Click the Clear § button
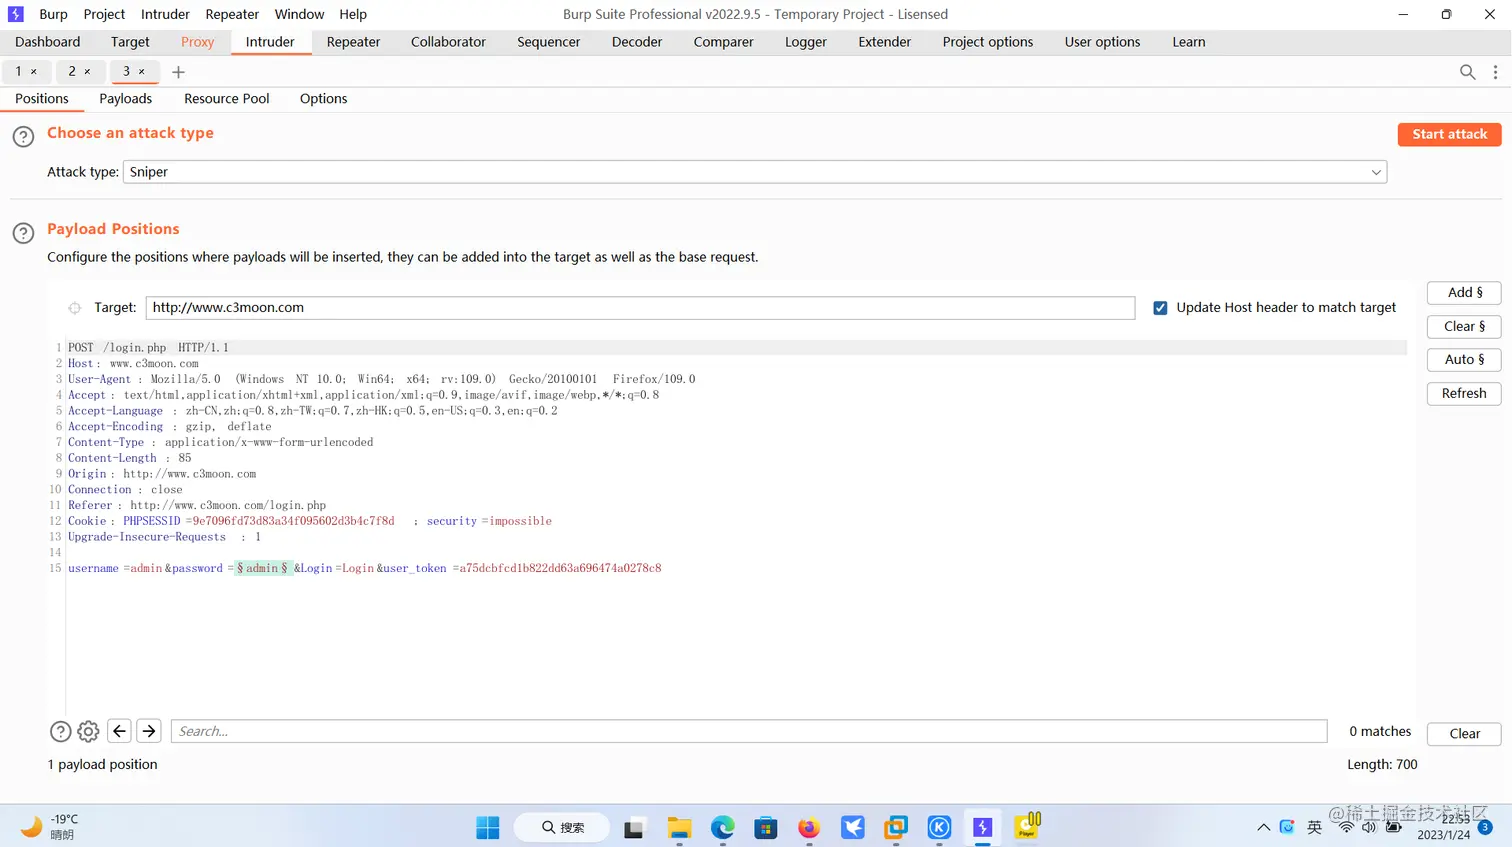 tap(1464, 327)
